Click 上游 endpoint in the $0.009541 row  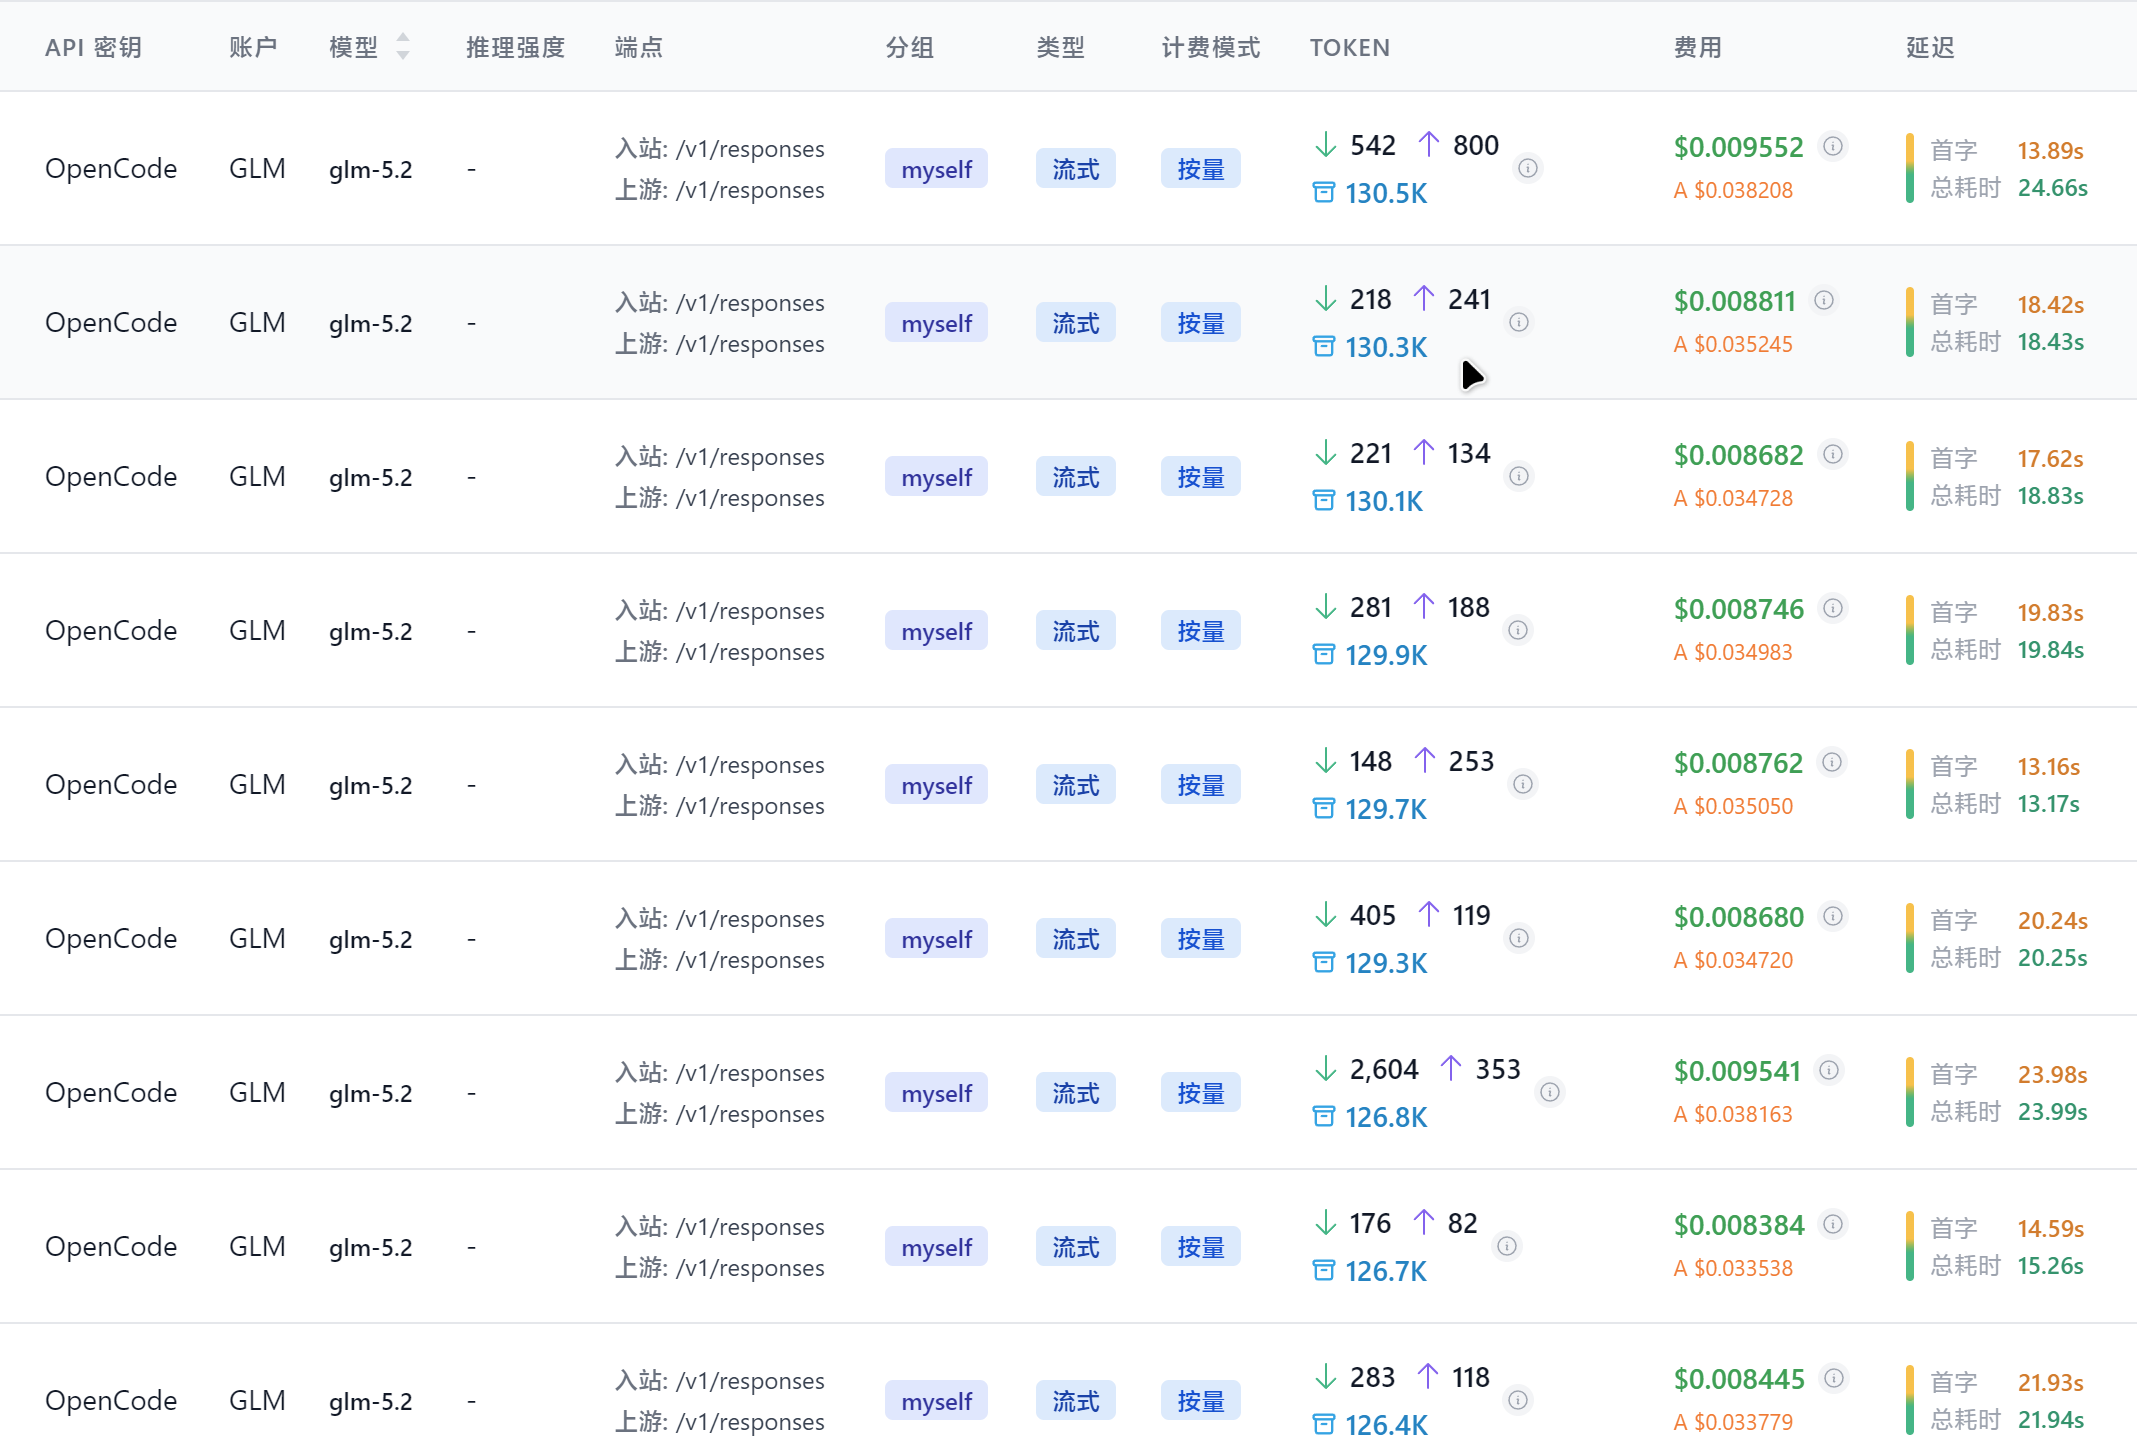(719, 1114)
